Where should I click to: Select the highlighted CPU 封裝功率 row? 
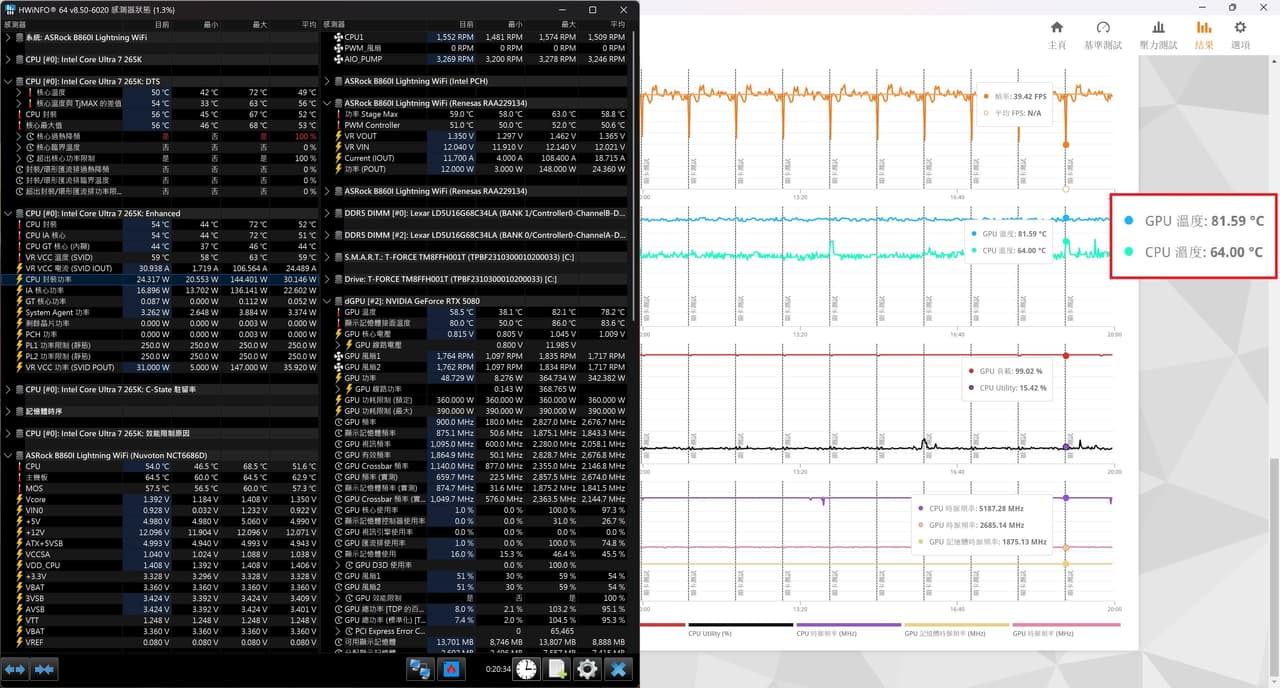tap(160, 279)
